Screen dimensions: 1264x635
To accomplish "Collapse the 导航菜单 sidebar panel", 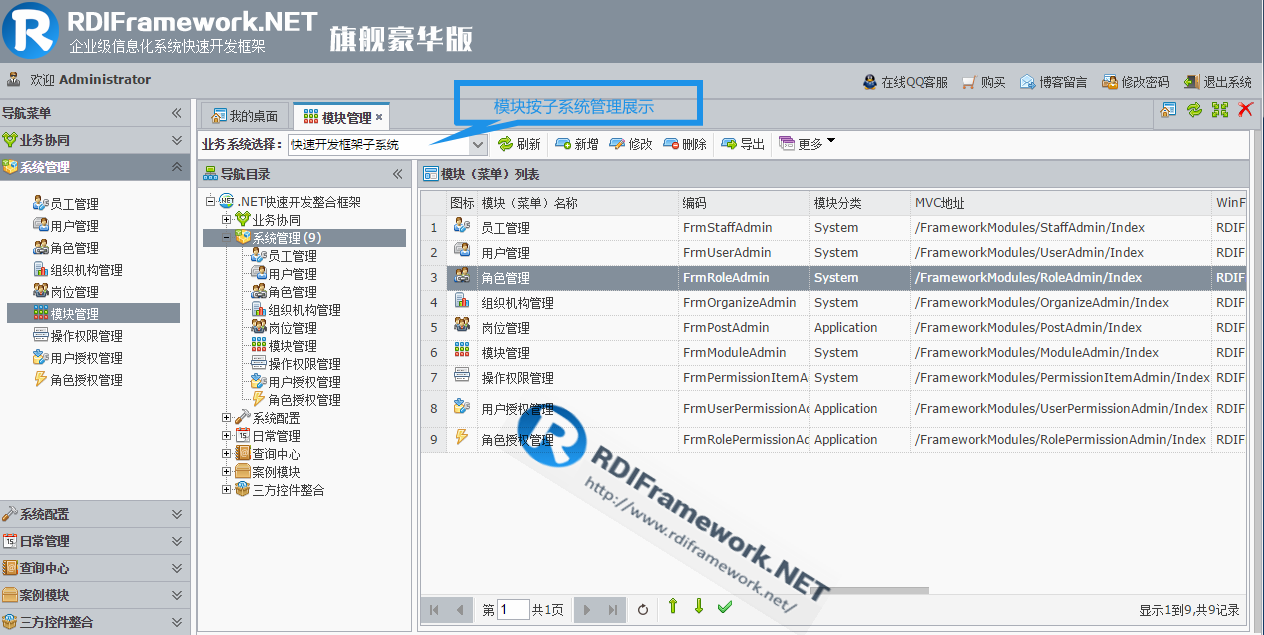I will tap(177, 113).
